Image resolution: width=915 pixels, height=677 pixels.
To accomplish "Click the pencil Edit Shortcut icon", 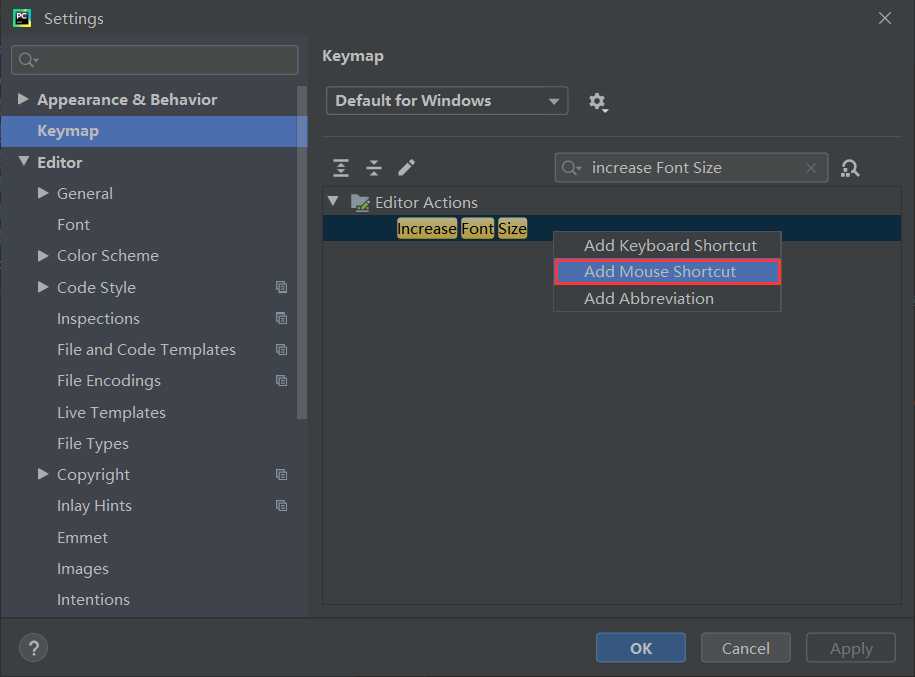I will tap(406, 168).
